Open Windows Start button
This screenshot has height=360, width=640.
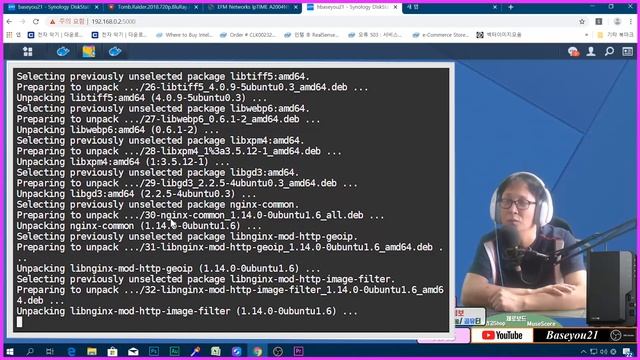point(10,351)
